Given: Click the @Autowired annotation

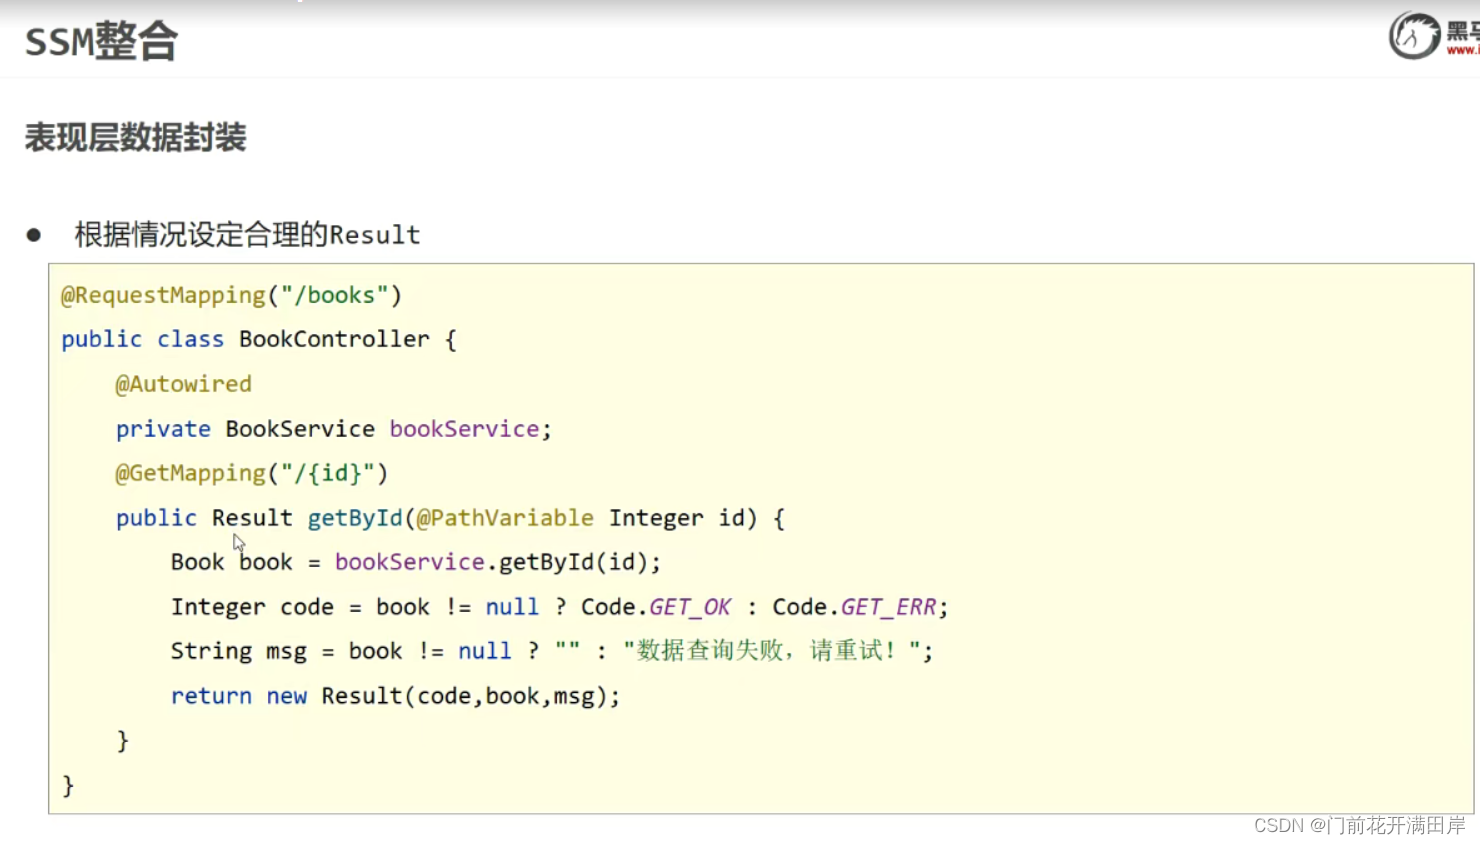Looking at the screenshot, I should (183, 384).
